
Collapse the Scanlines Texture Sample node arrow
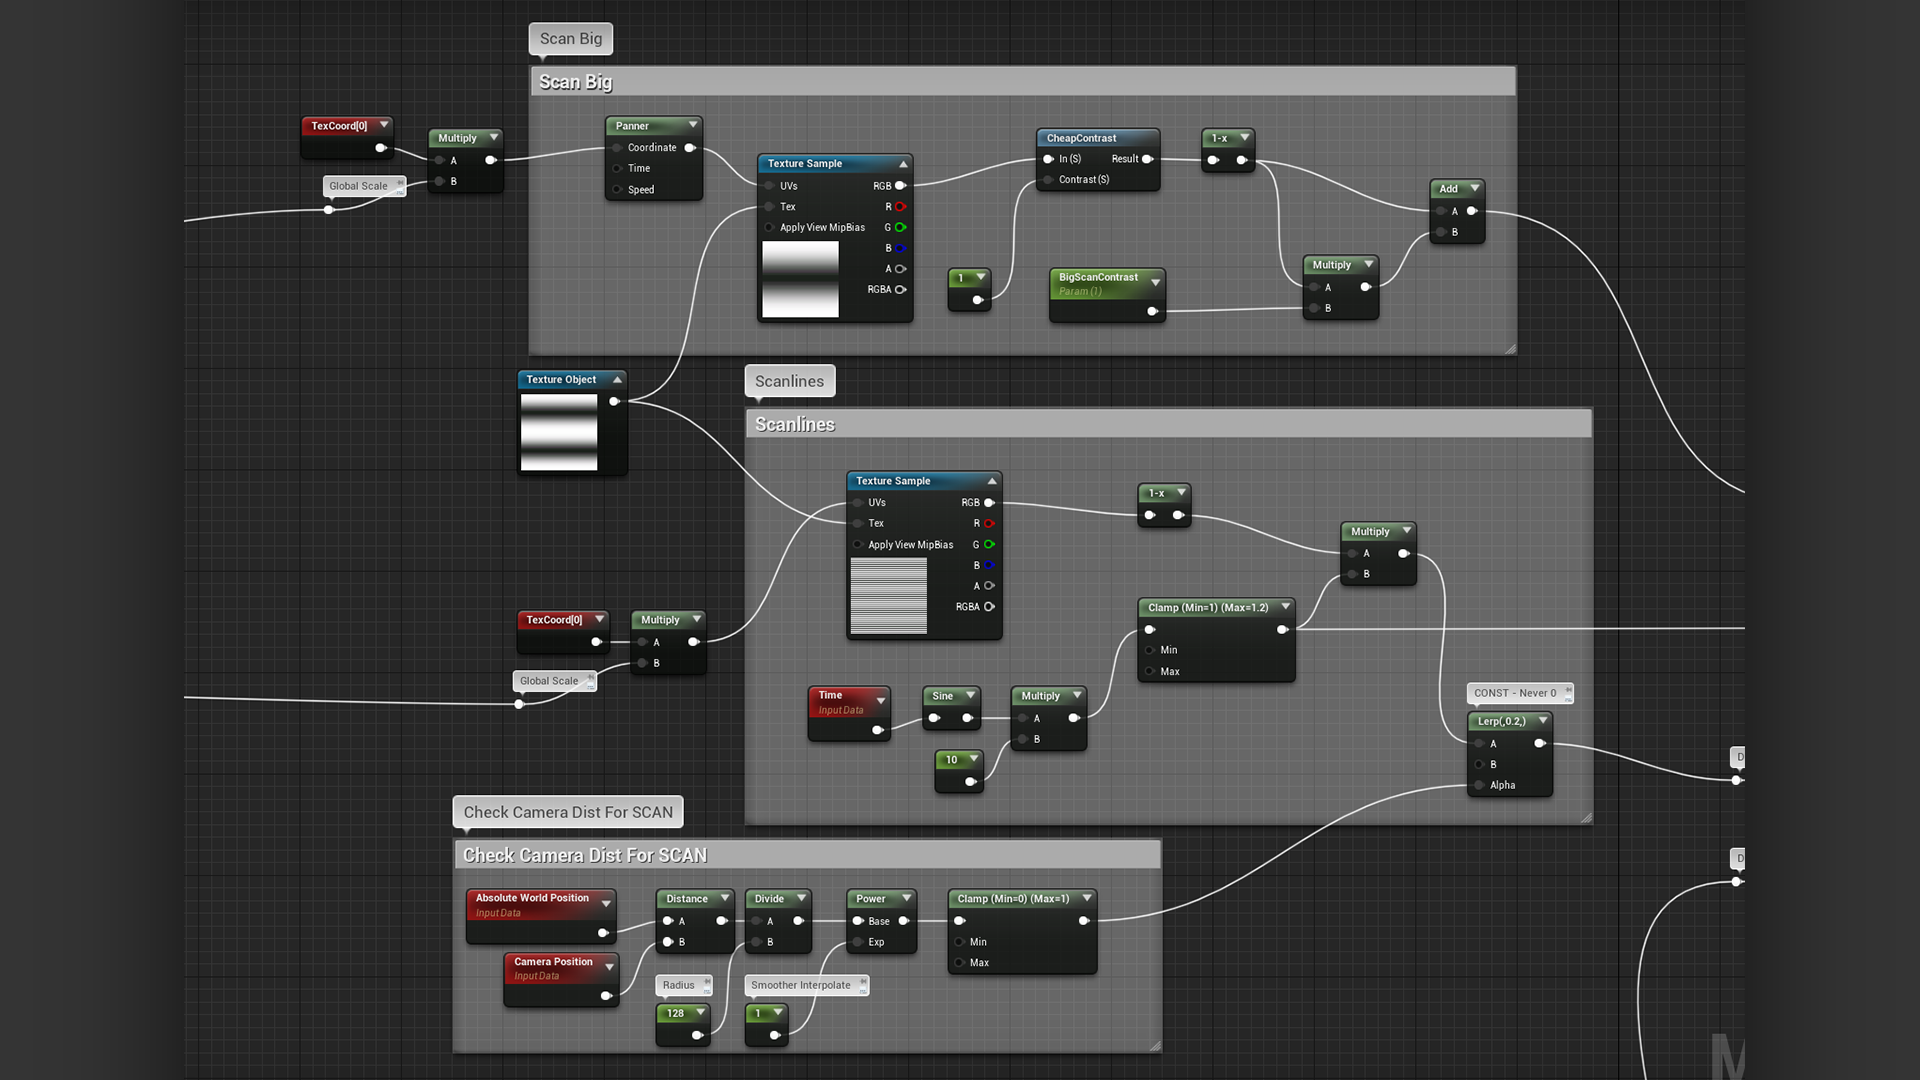click(992, 481)
